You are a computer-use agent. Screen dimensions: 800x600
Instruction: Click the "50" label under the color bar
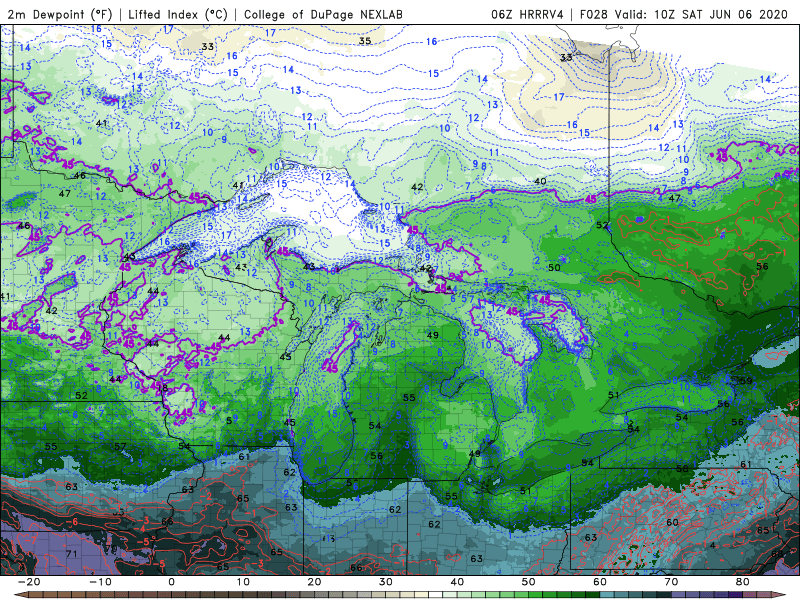(529, 582)
